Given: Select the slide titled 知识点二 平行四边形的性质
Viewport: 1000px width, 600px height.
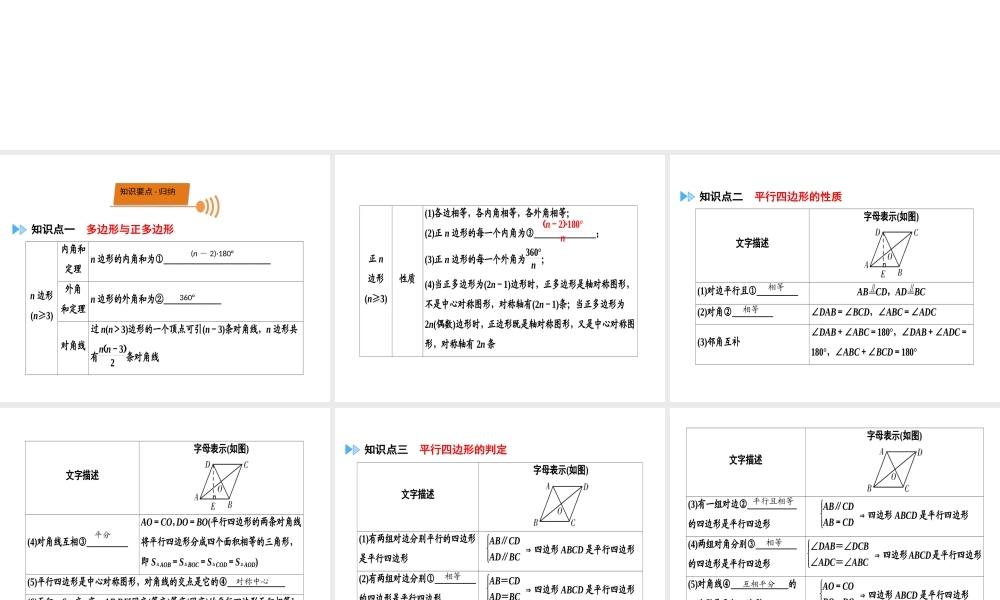Looking at the screenshot, I should click(x=835, y=278).
